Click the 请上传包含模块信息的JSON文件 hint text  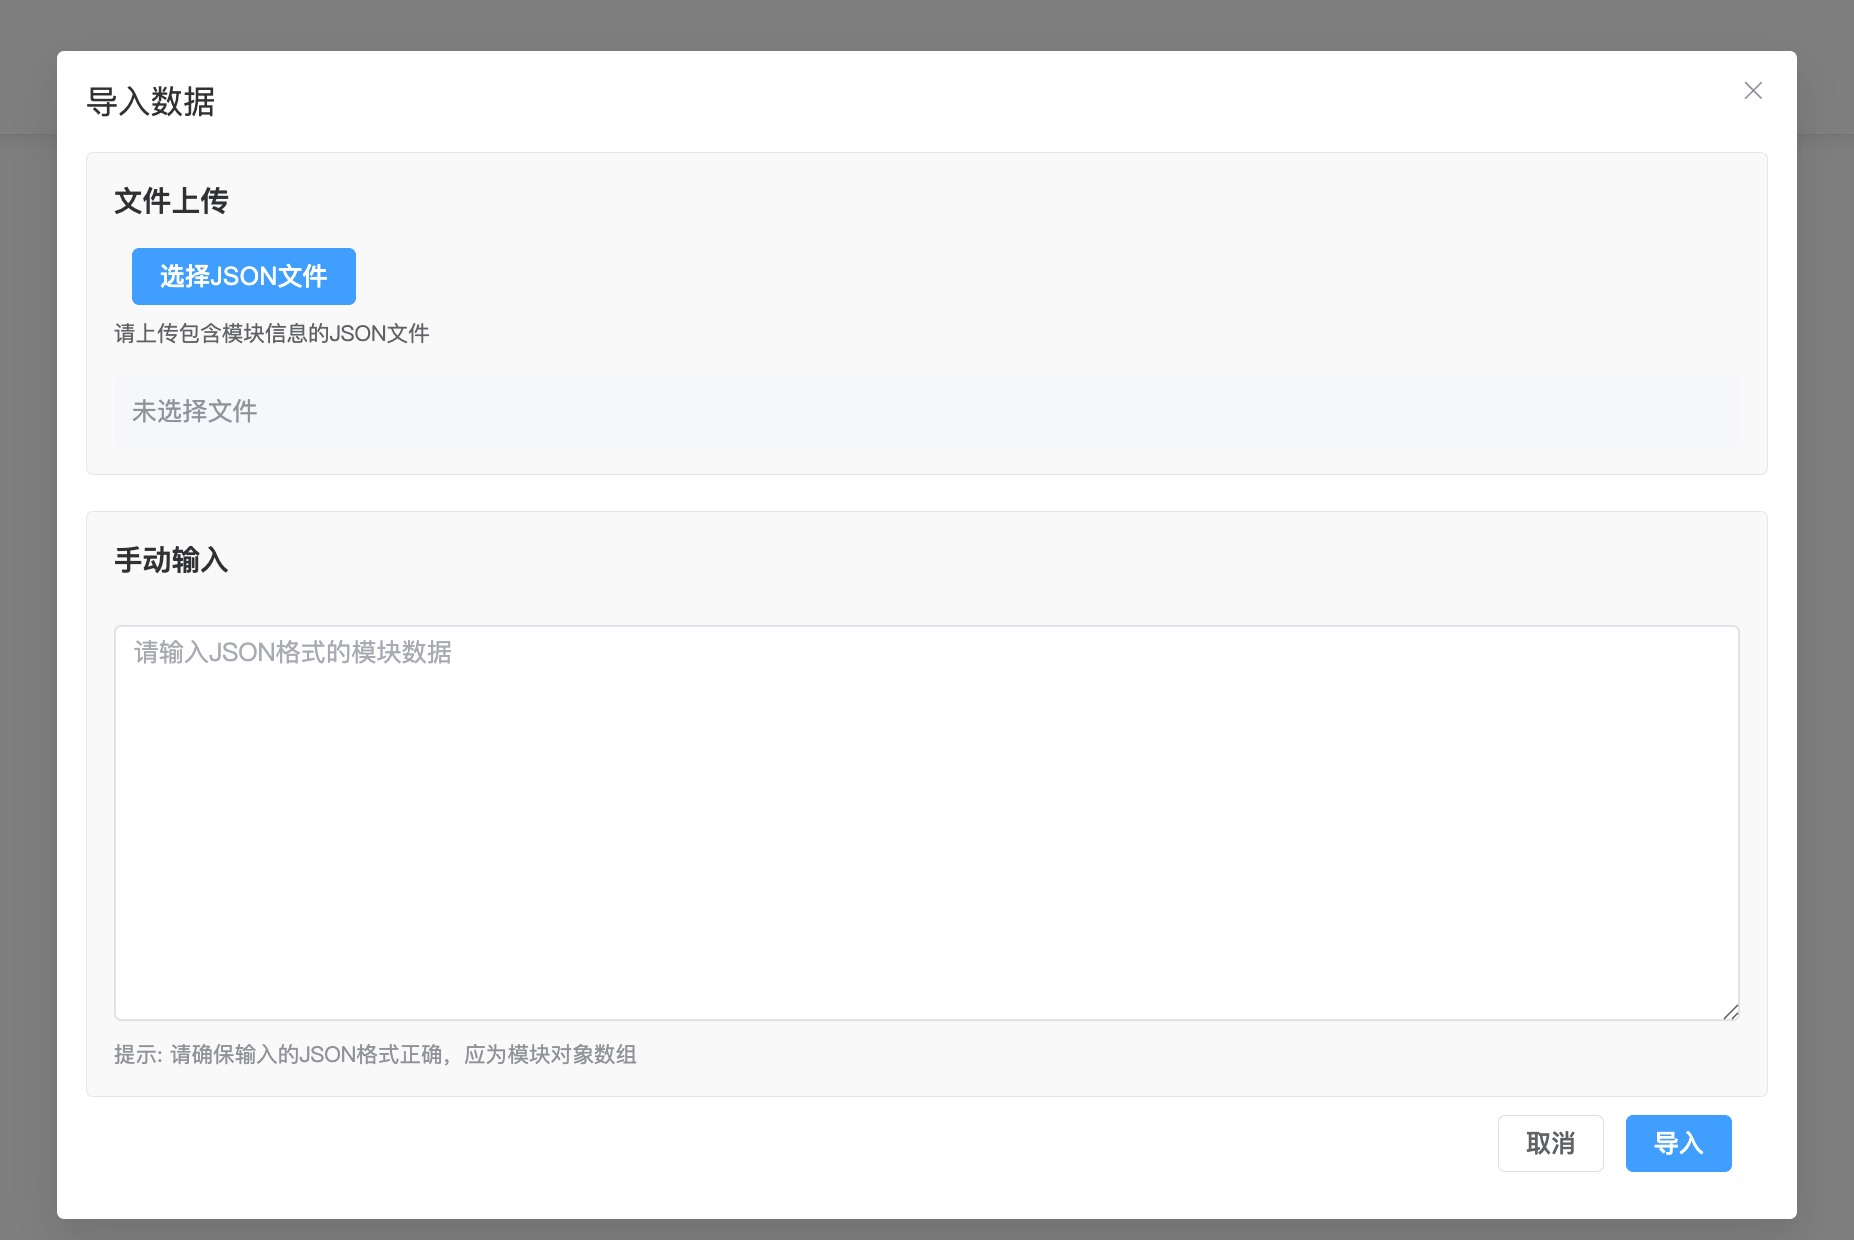coord(272,334)
